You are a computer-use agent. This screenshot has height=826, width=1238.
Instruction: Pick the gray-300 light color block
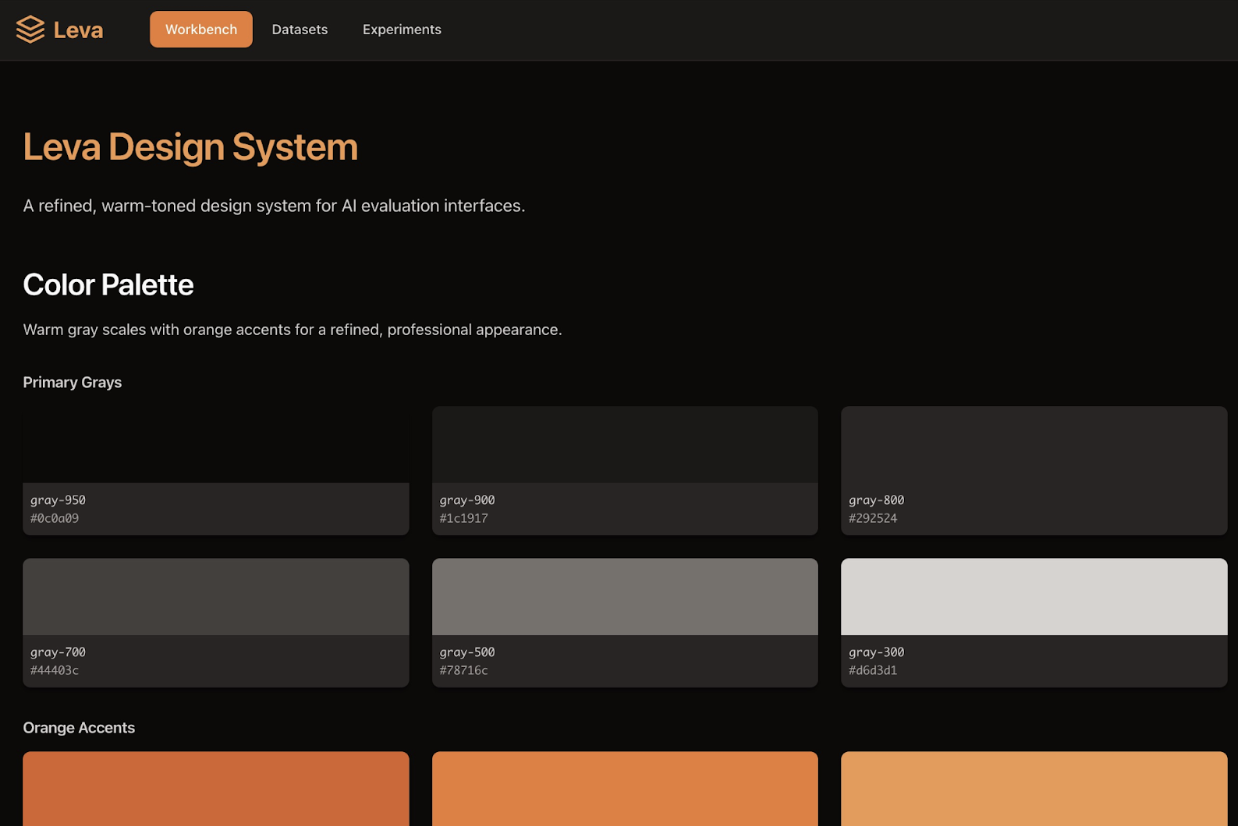(1034, 597)
